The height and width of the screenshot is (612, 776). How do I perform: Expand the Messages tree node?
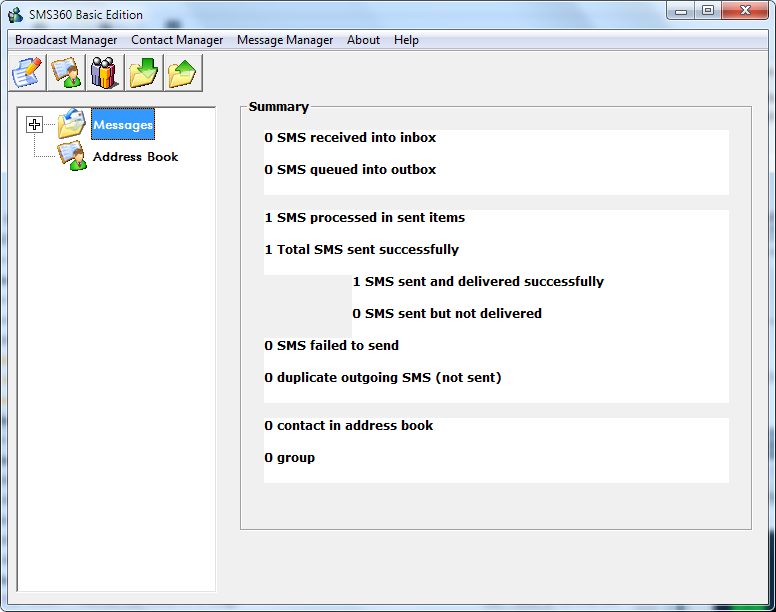click(35, 124)
